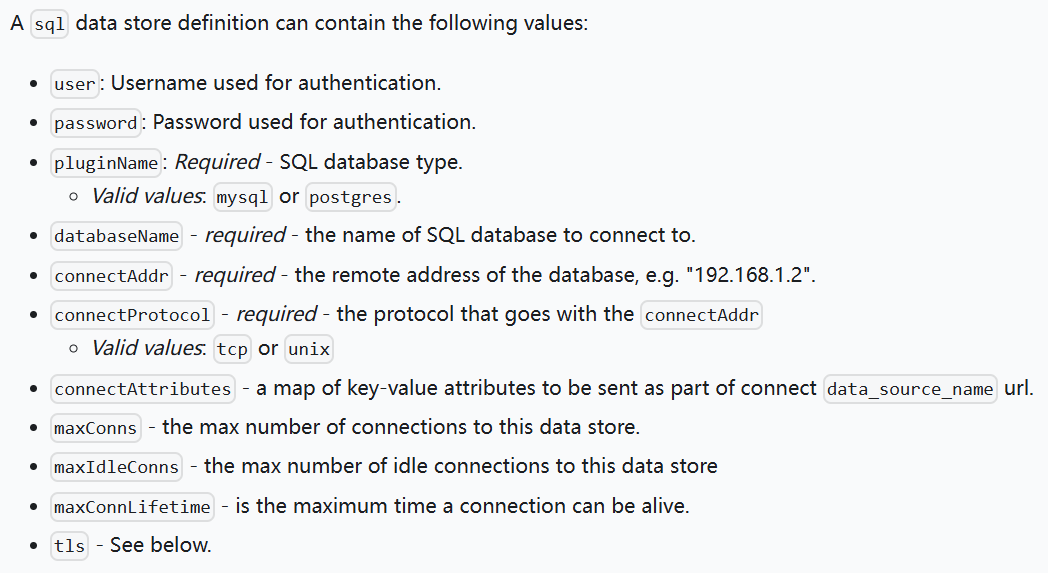Click connectAddr at the end of connectProtocol line
1048x573 pixels.
tap(701, 315)
